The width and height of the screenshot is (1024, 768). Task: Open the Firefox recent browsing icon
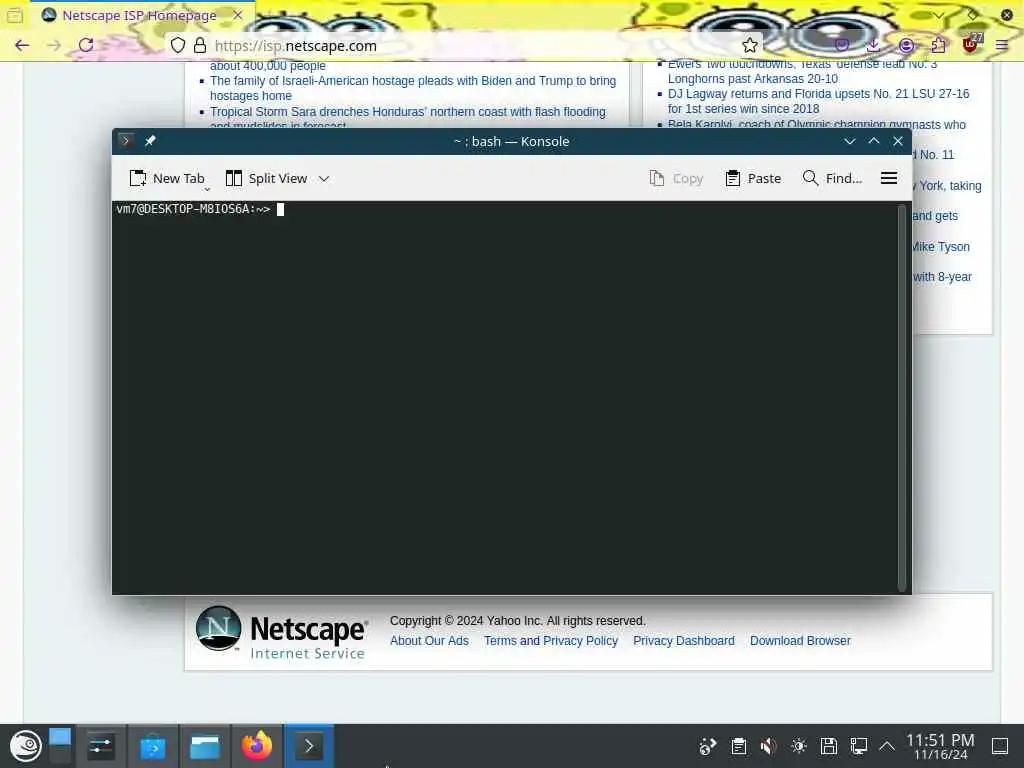click(15, 15)
